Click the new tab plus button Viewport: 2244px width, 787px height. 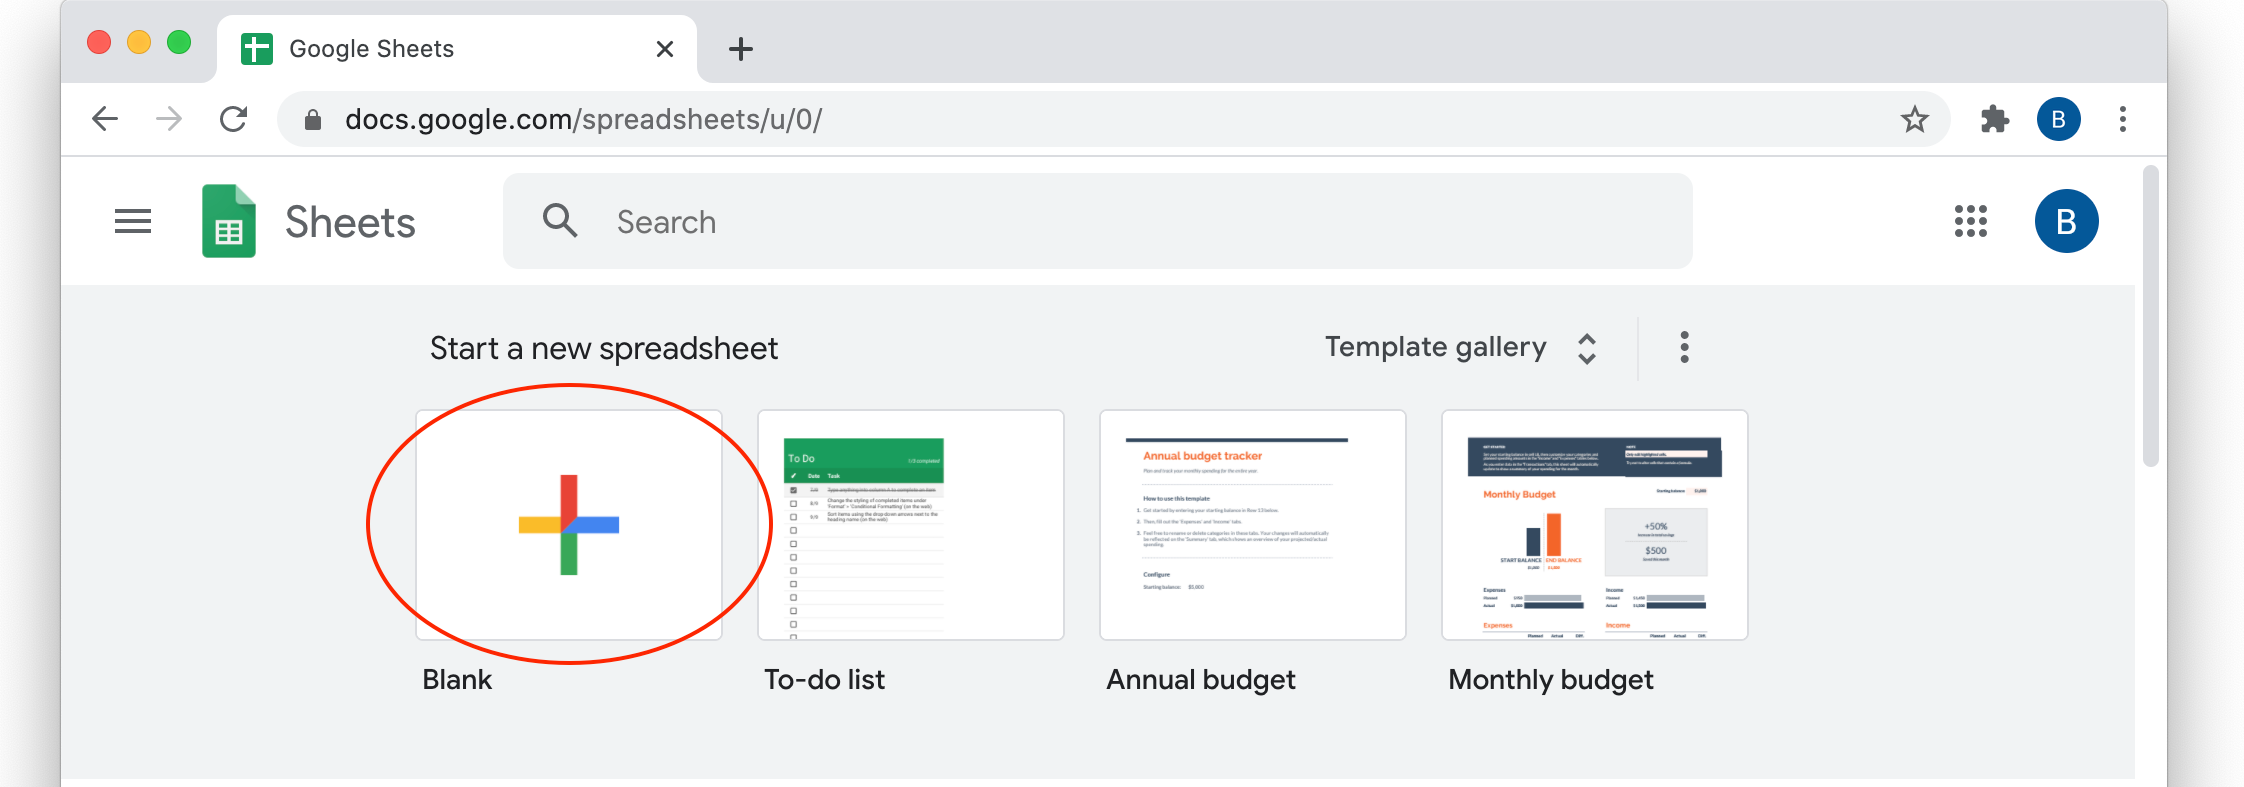[741, 49]
